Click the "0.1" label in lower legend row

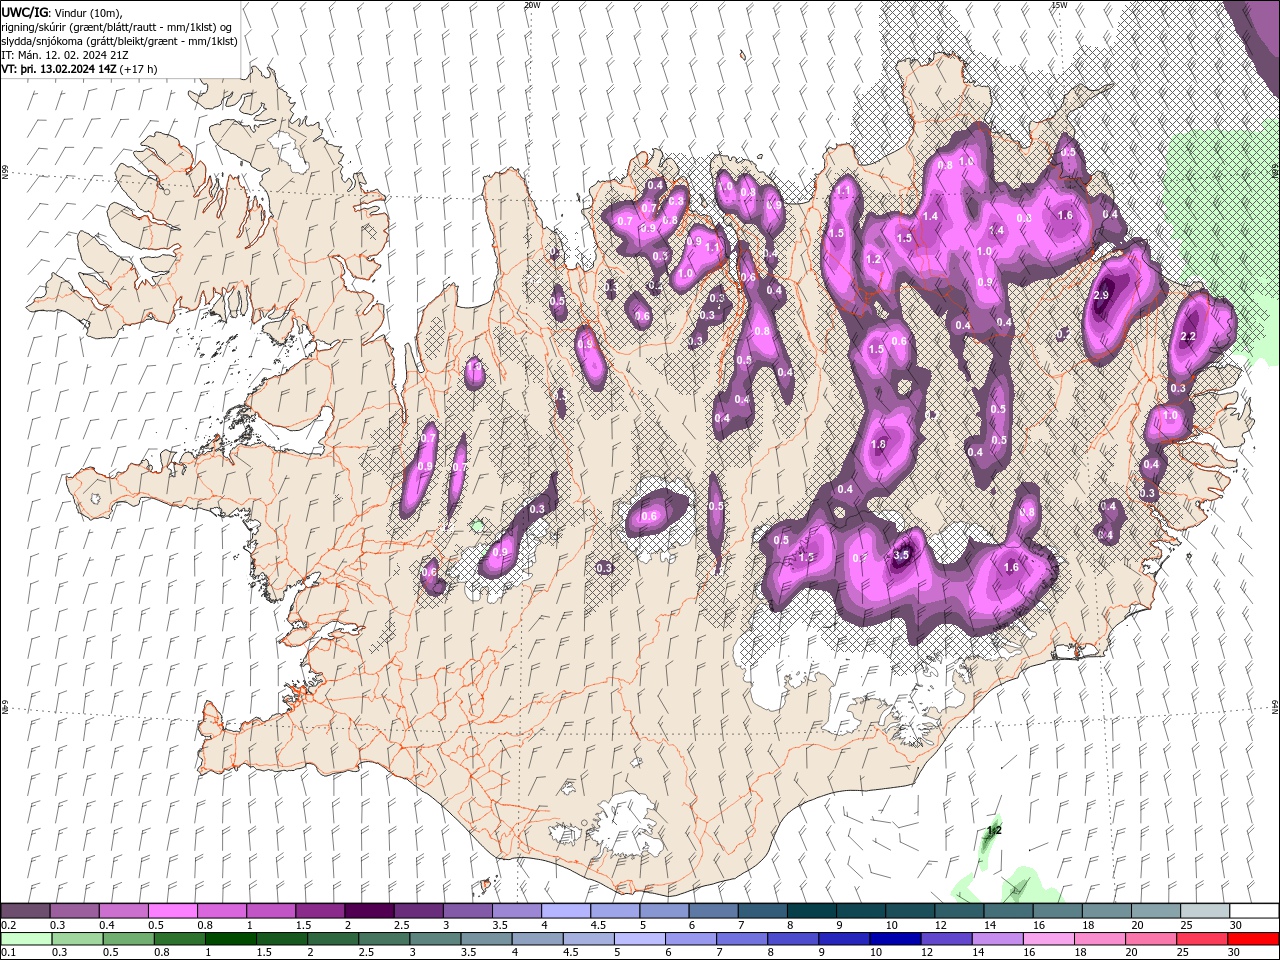9,953
